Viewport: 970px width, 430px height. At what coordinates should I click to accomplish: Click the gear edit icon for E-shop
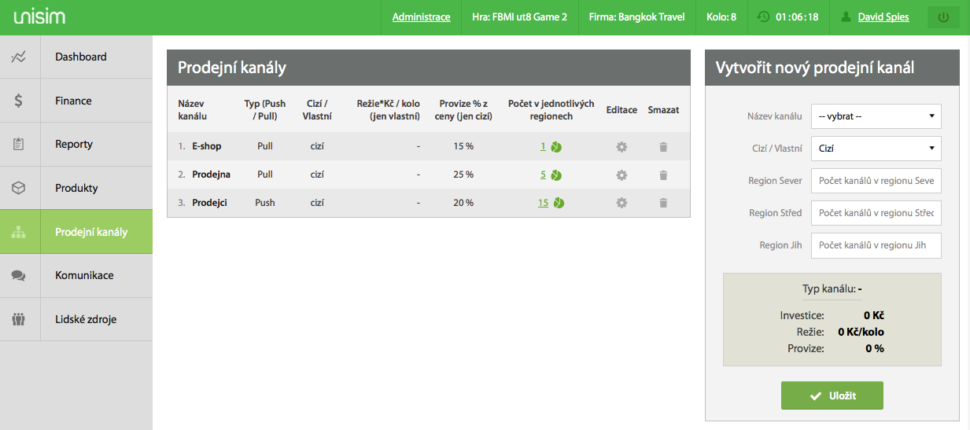click(x=621, y=147)
